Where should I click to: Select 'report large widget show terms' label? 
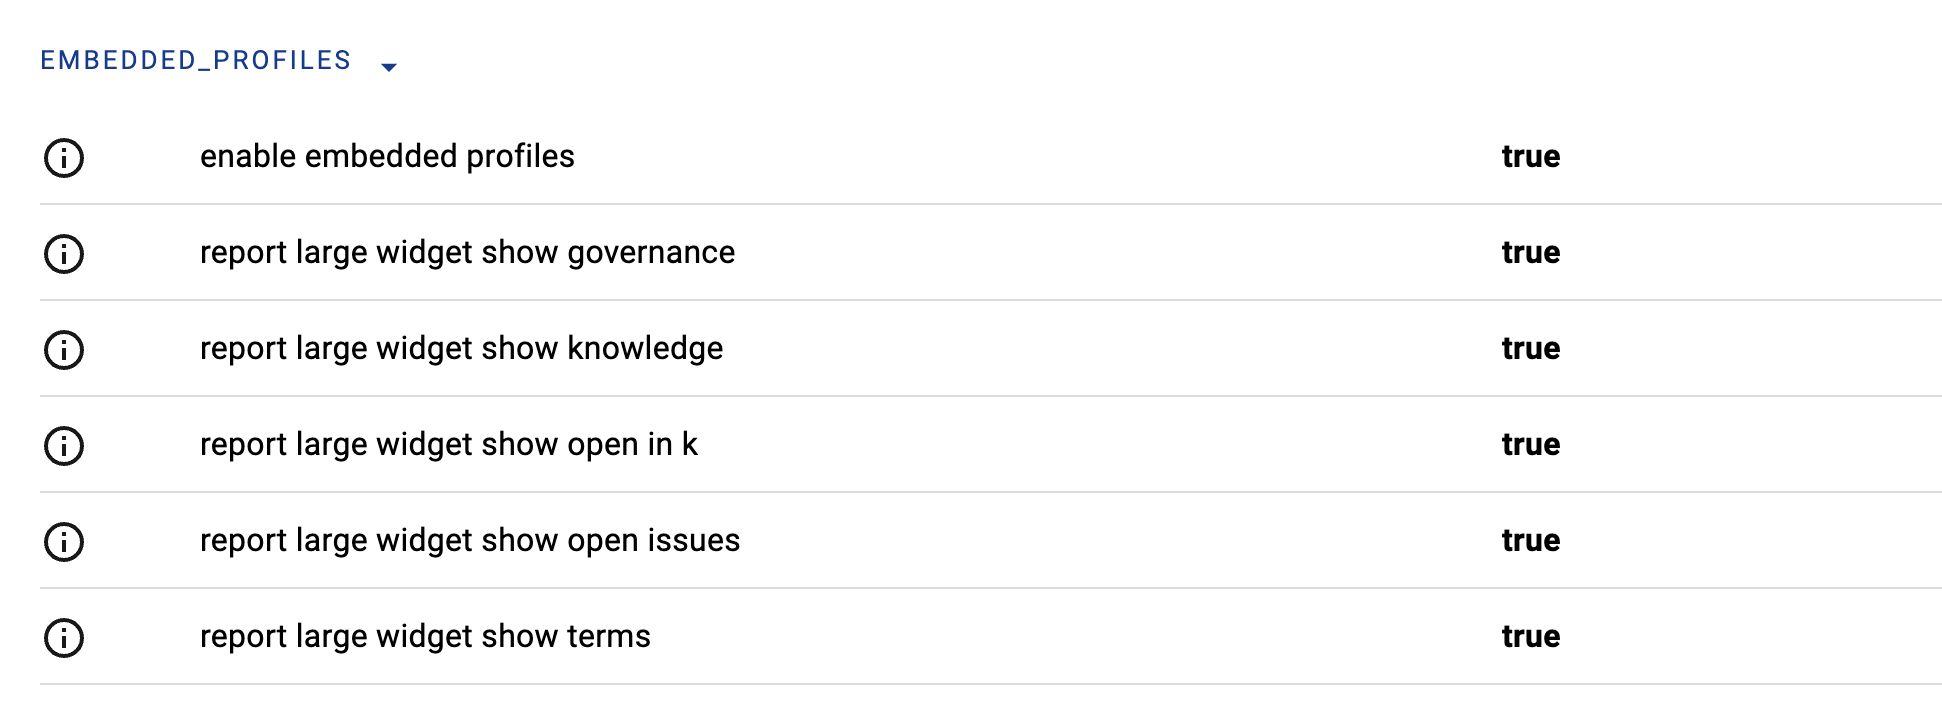425,637
